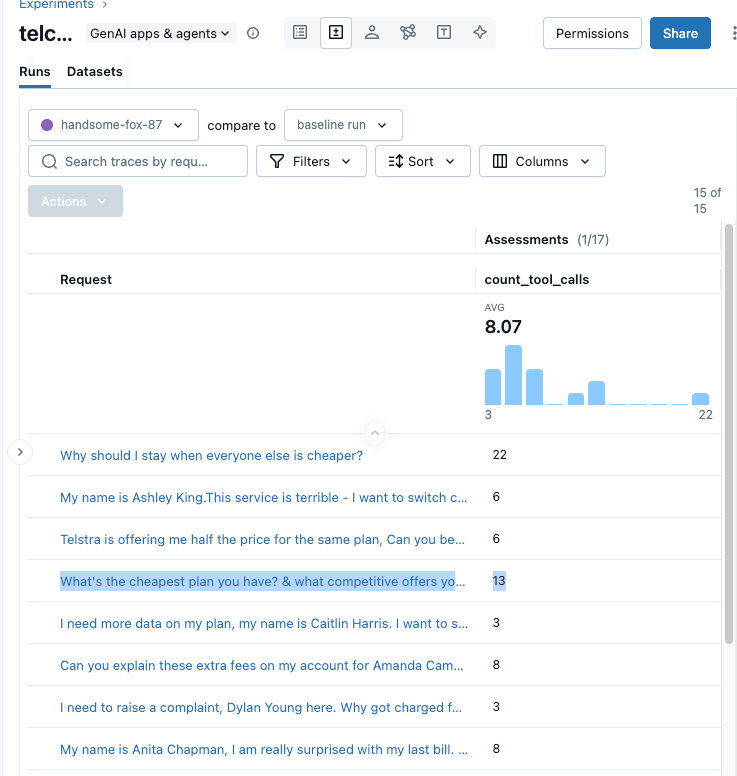Expand the left side panel arrow
737x776 pixels.
20,452
